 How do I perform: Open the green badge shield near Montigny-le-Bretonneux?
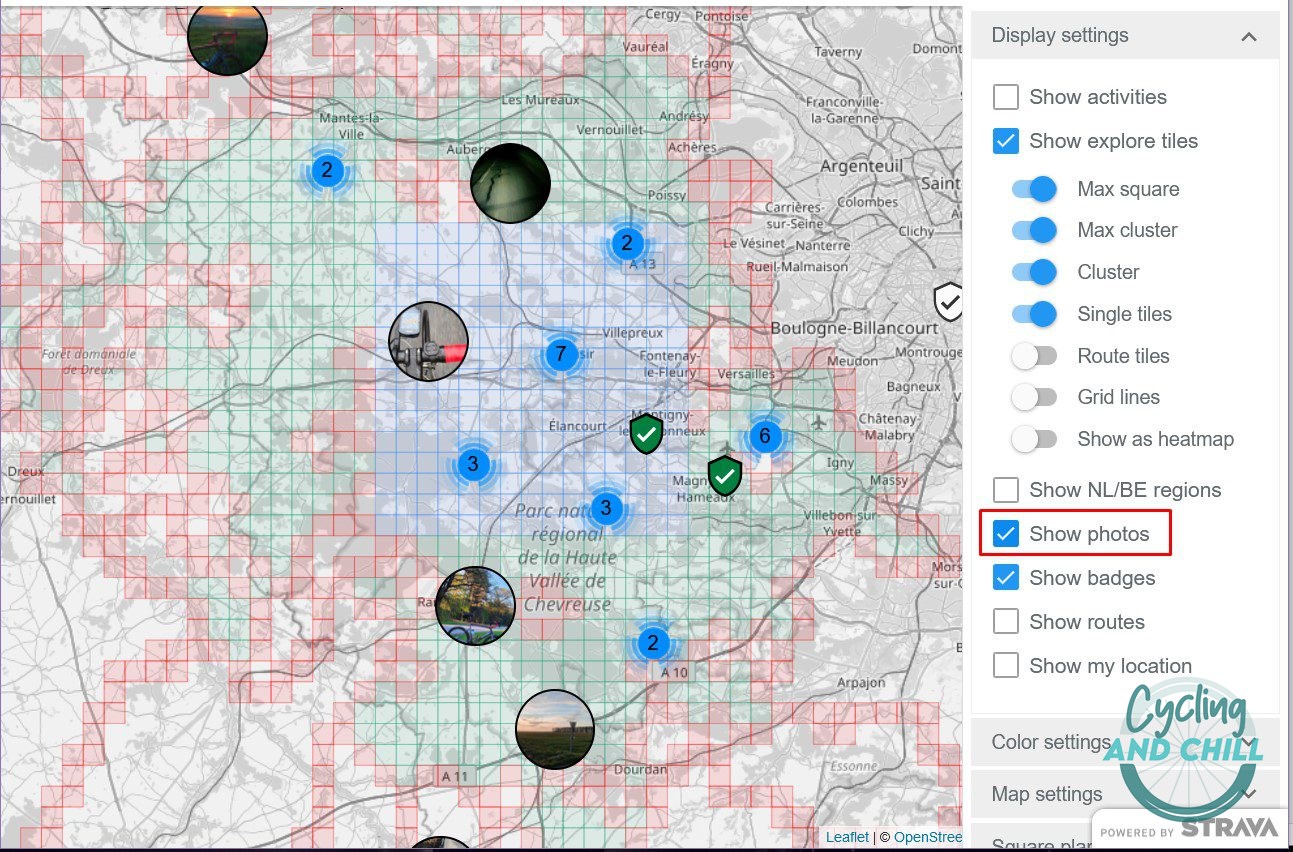(x=646, y=433)
